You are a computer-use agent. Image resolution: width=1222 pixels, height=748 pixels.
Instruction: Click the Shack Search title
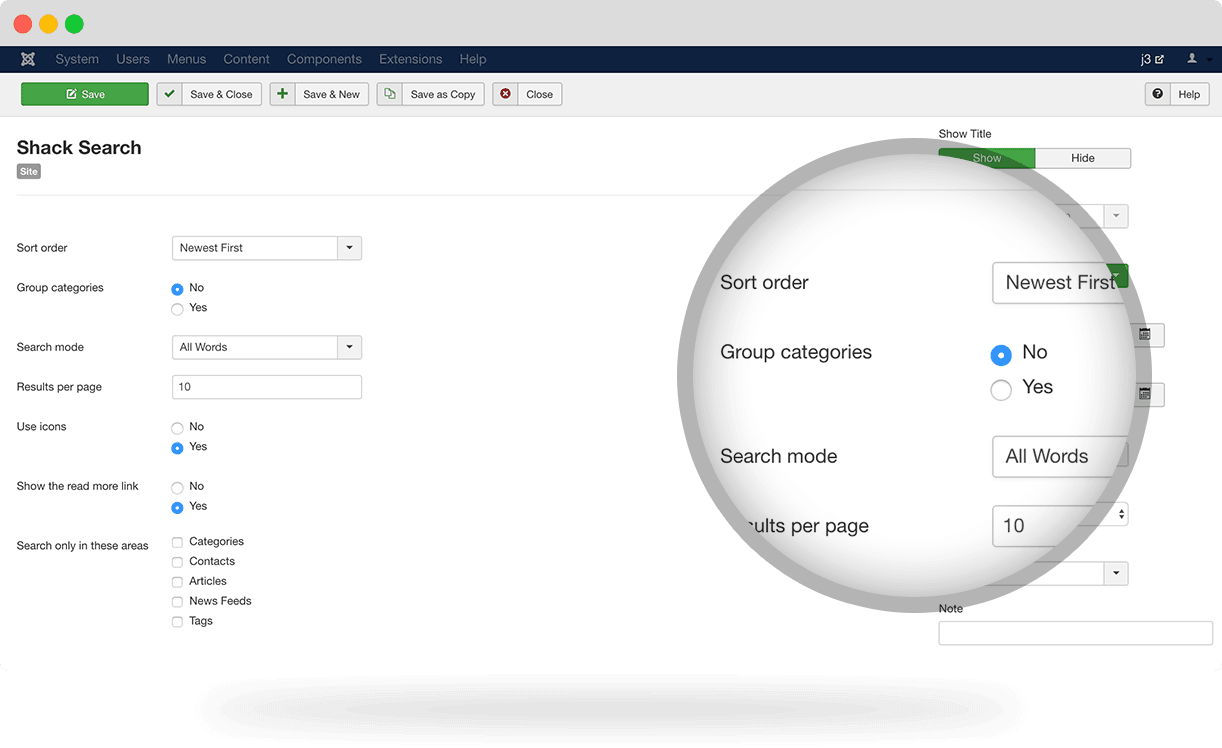79,148
